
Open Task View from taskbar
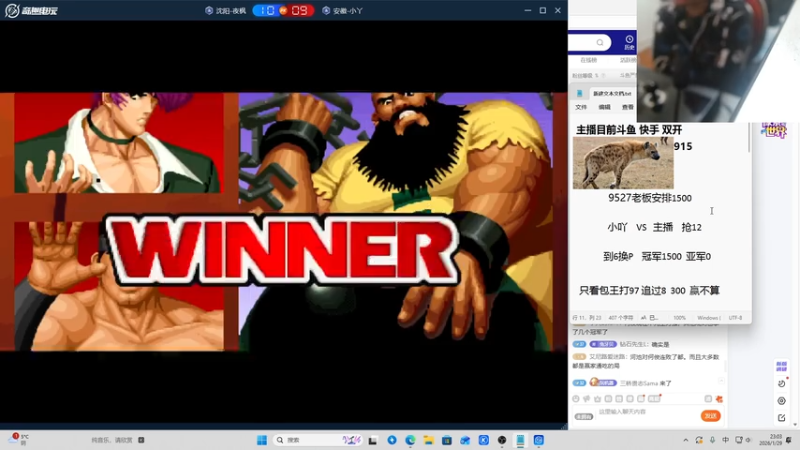point(373,440)
